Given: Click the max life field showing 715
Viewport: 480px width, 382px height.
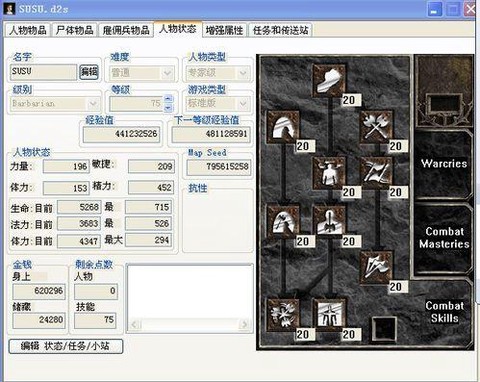Looking at the screenshot, I should [148, 207].
